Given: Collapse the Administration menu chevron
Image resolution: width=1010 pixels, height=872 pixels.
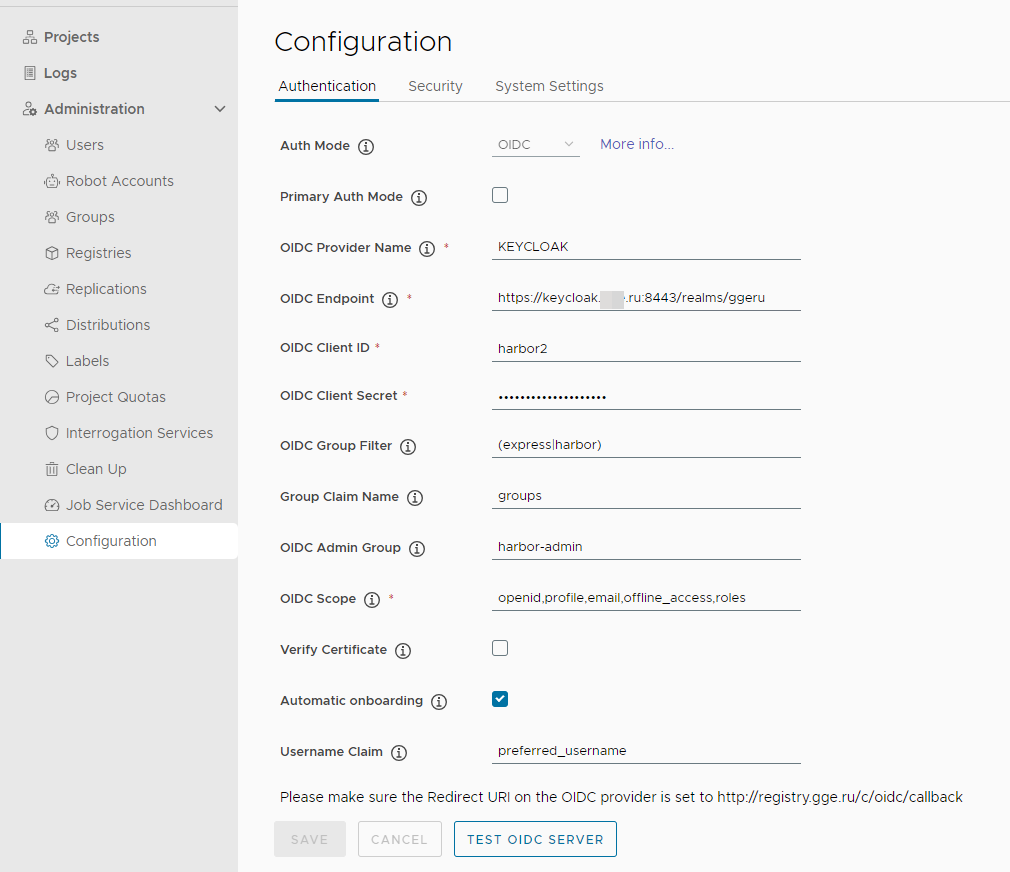Looking at the screenshot, I should coord(220,109).
